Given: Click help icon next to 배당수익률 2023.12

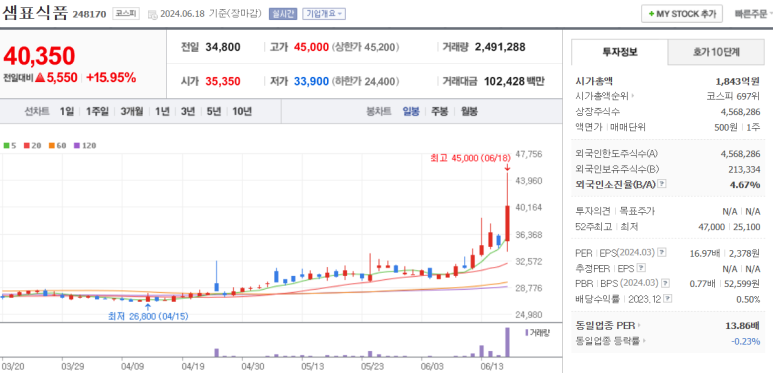Looking at the screenshot, I should click(667, 299).
